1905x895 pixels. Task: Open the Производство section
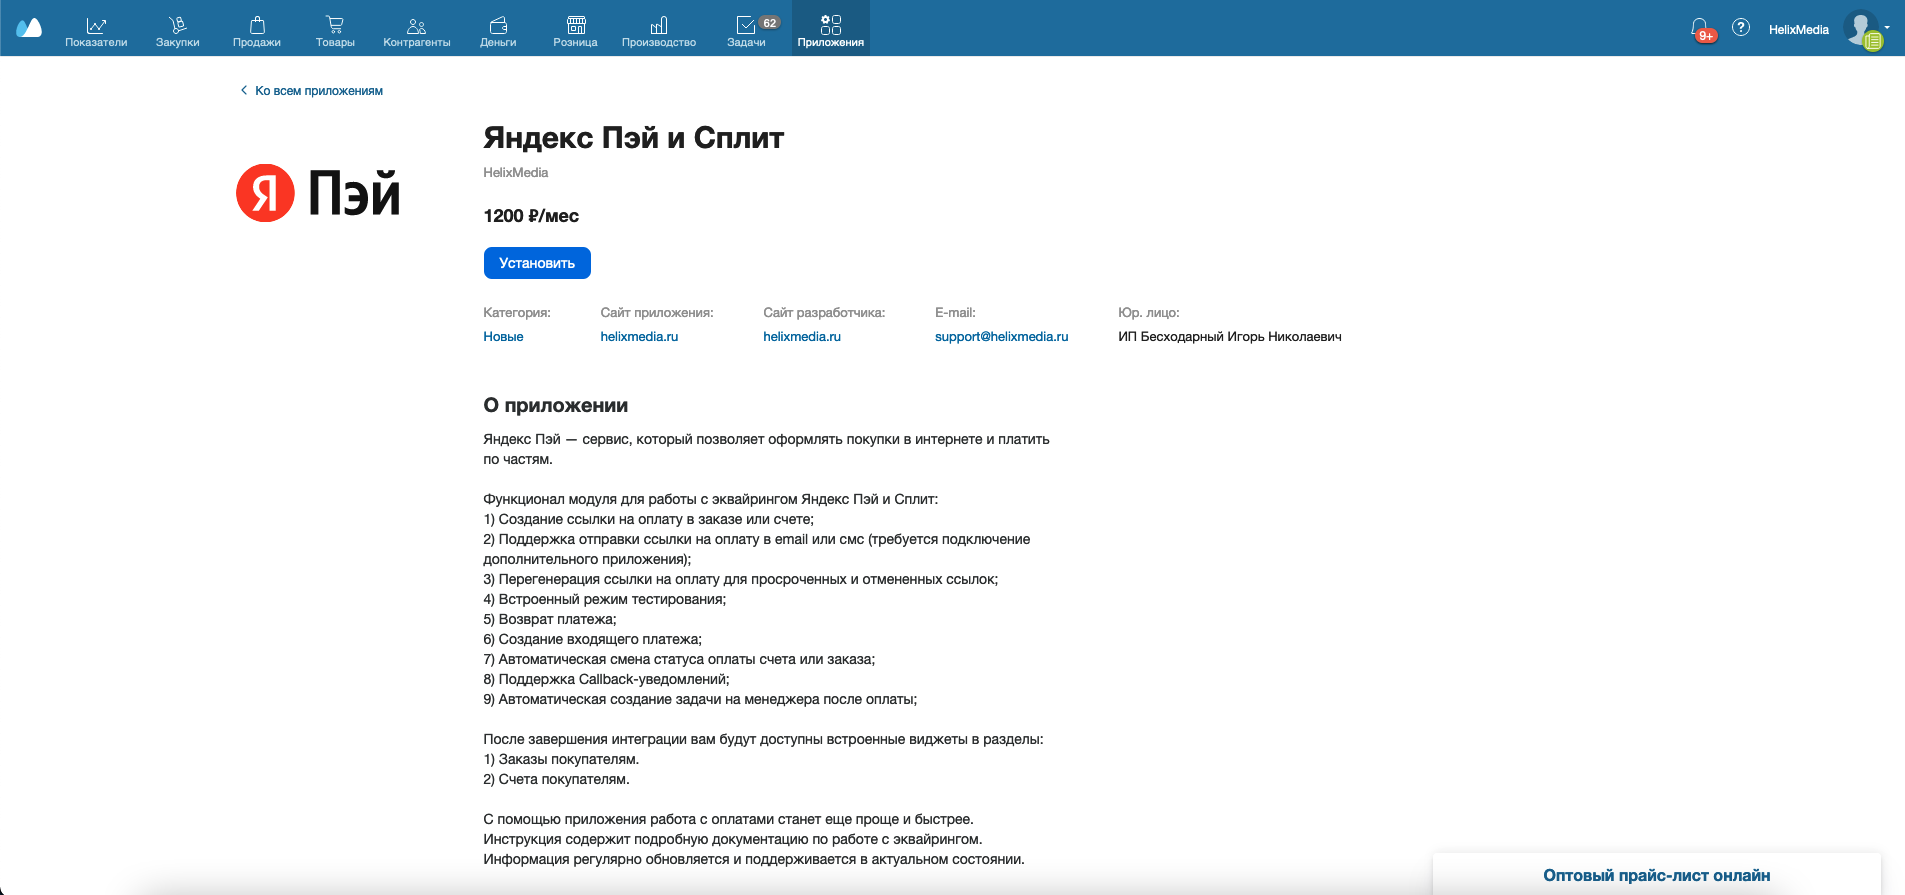[x=659, y=30]
